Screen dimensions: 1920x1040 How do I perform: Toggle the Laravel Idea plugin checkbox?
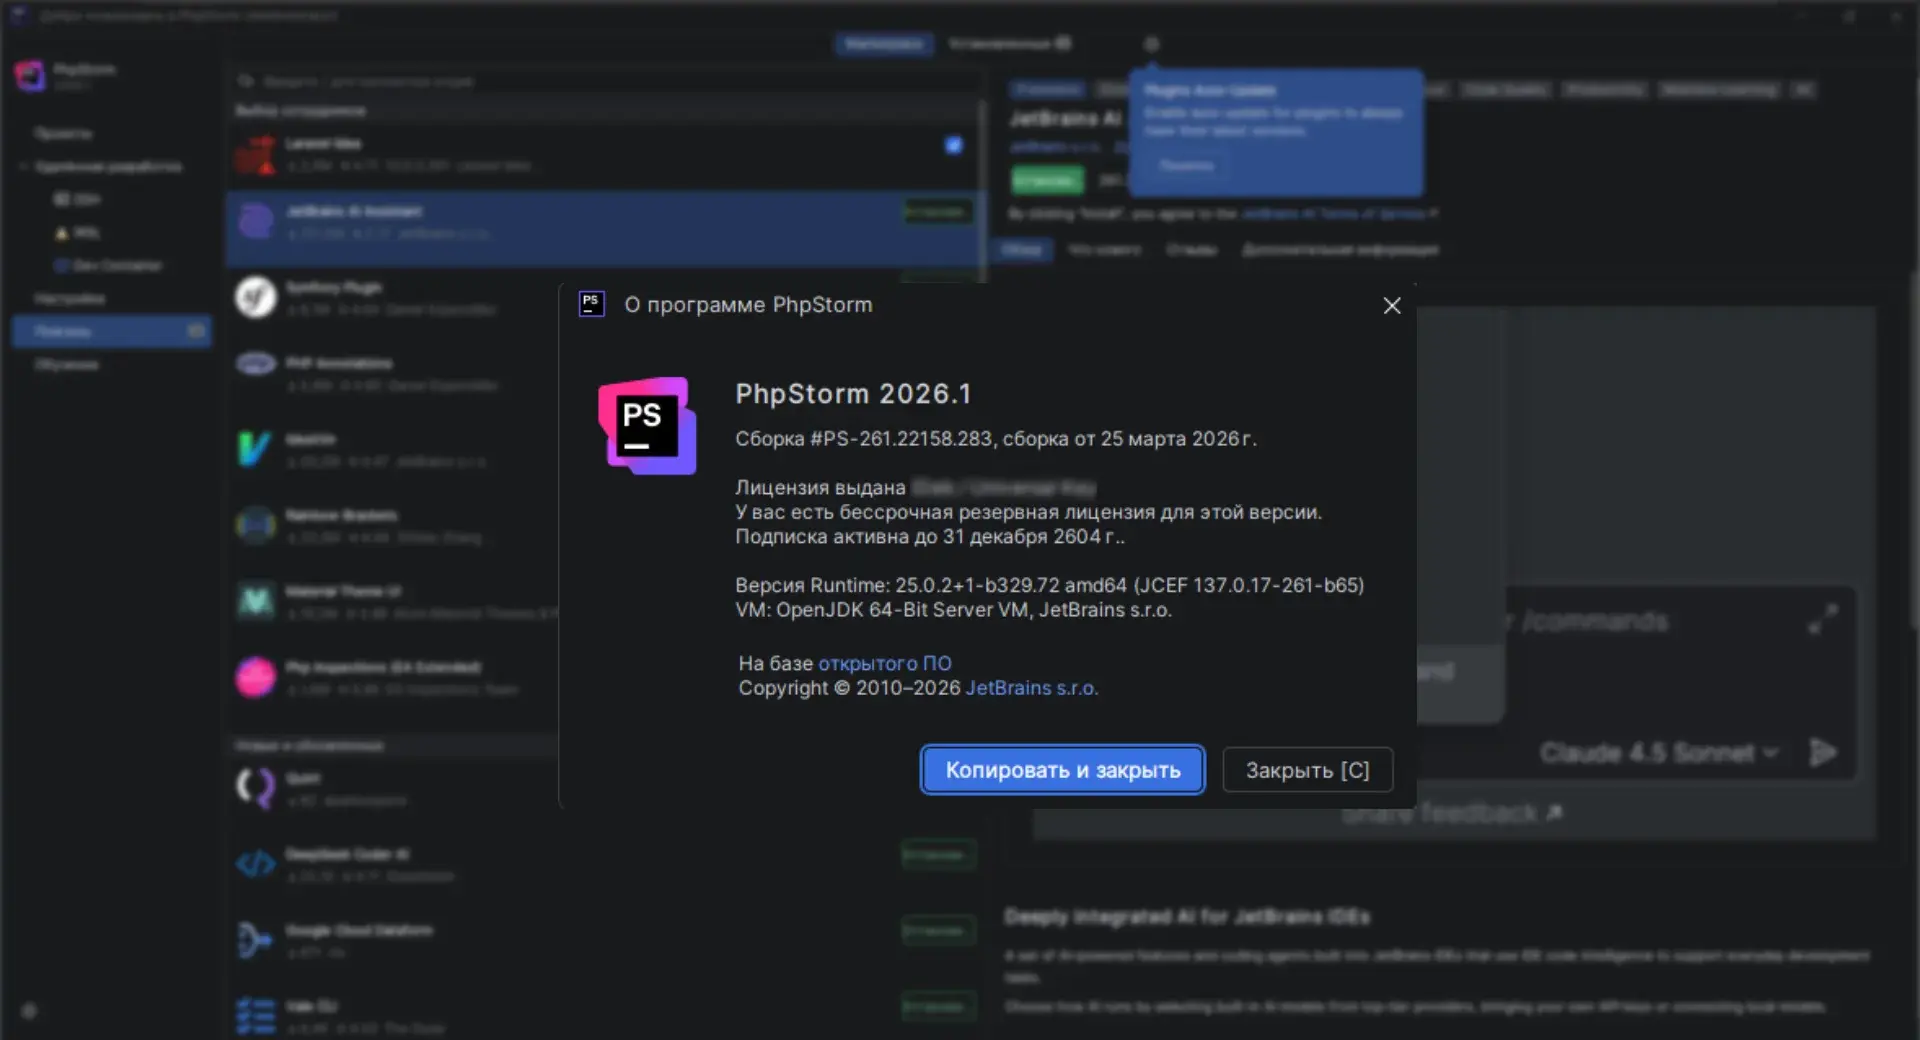pos(953,145)
